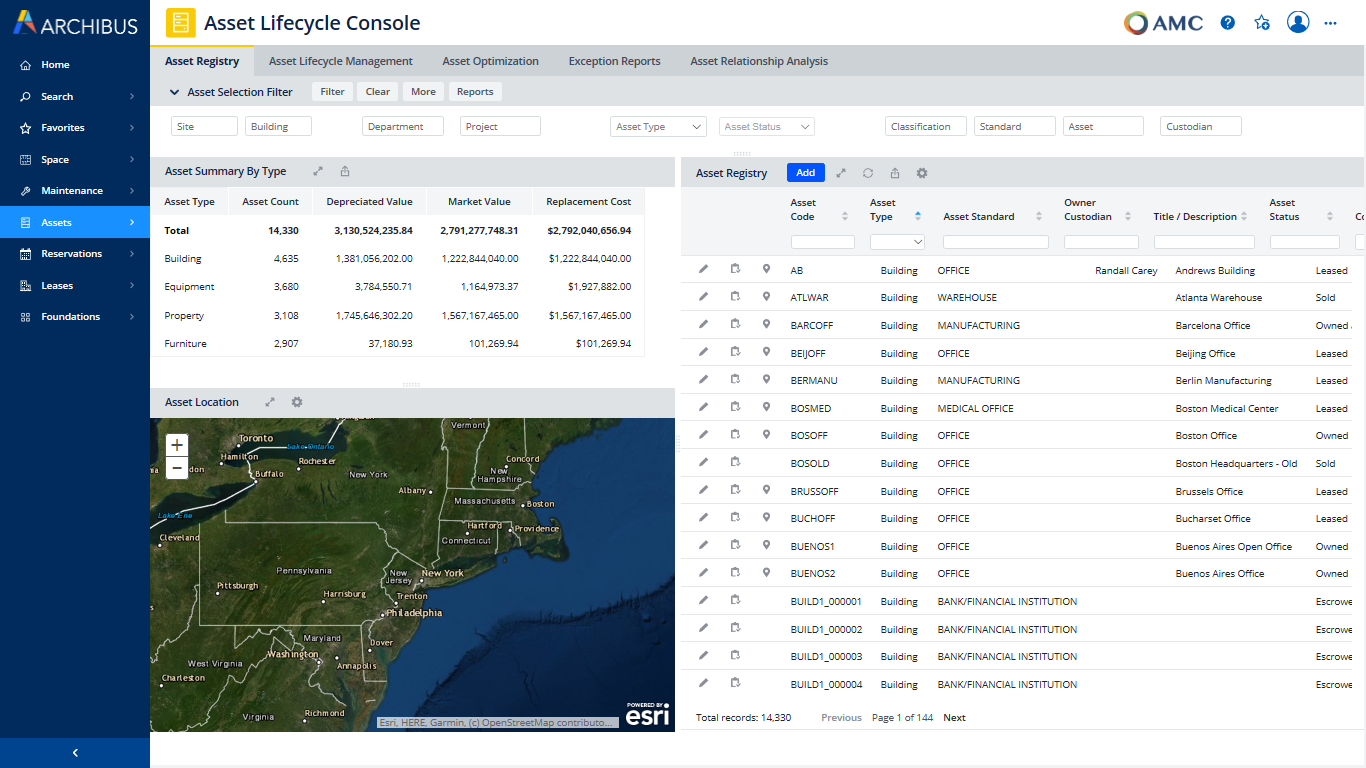Open Asset Location settings gear
Image resolution: width=1366 pixels, height=768 pixels.
point(297,402)
